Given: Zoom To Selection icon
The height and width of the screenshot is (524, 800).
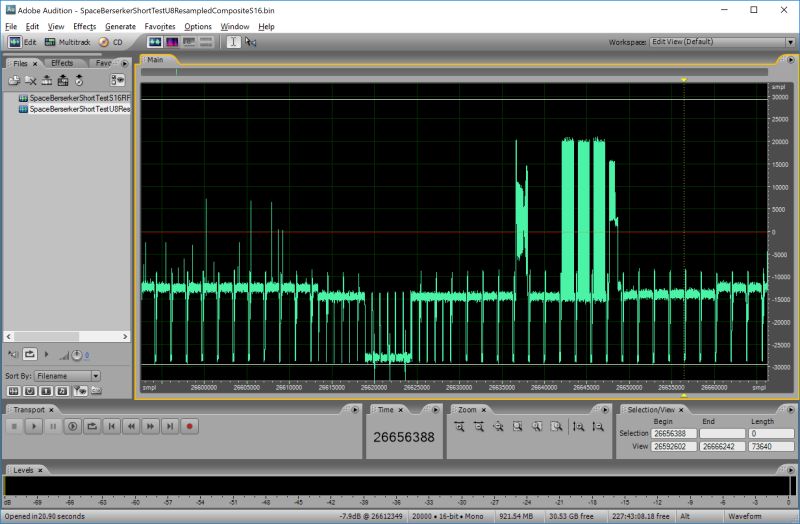Looking at the screenshot, I should [x=517, y=427].
